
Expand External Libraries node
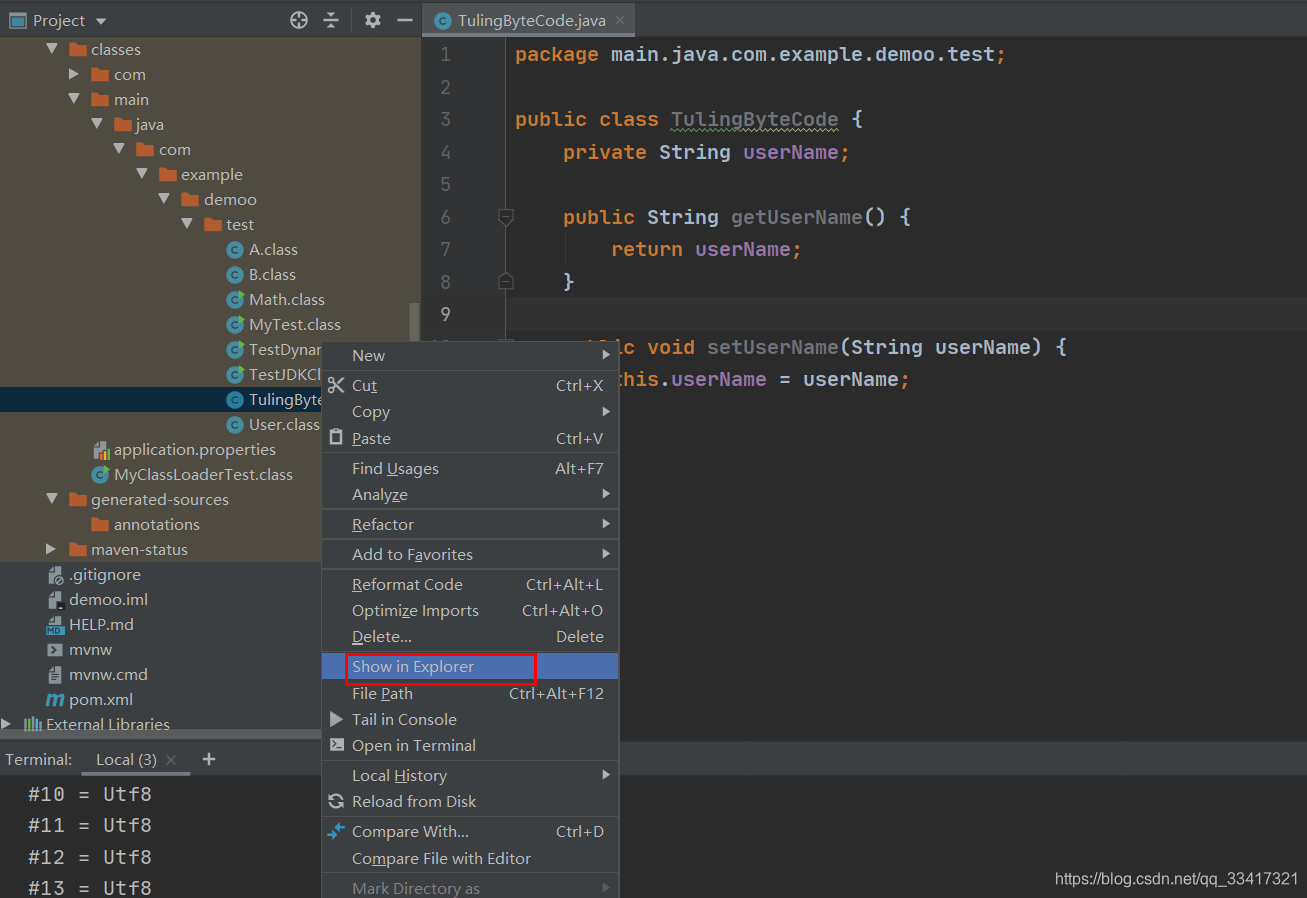pyautogui.click(x=7, y=724)
